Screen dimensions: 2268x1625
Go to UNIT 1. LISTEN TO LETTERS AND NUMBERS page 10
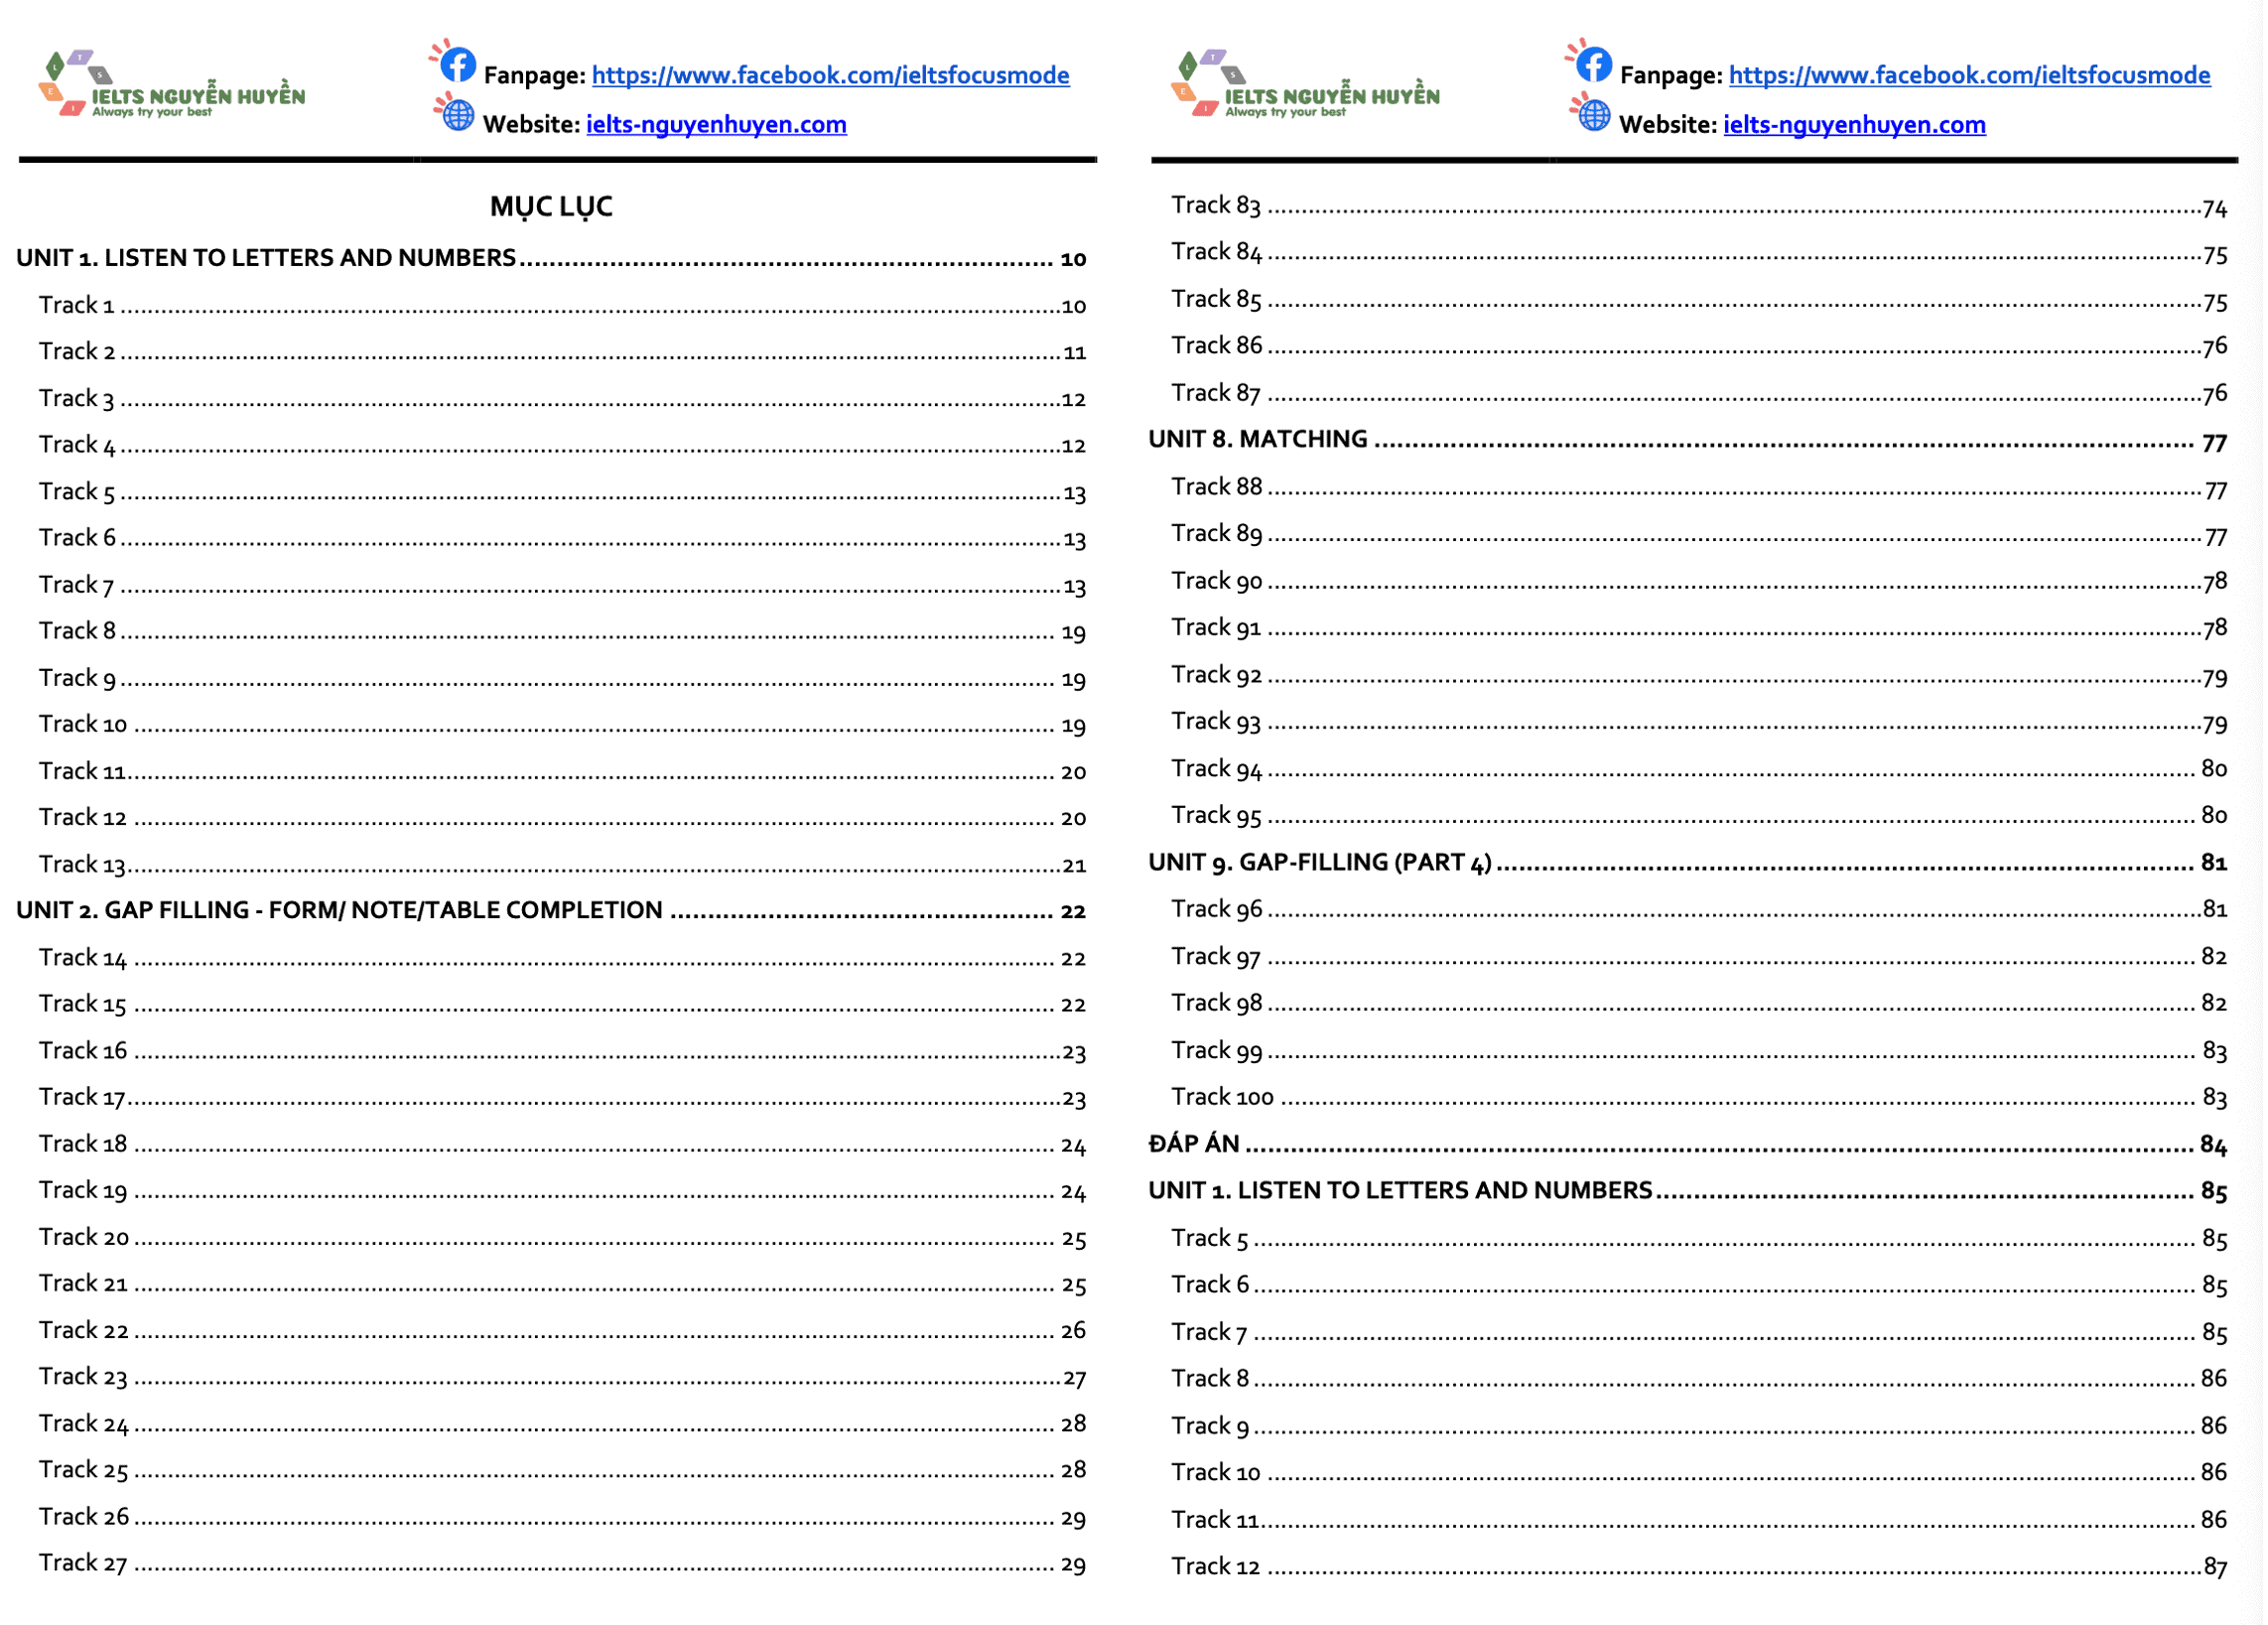coord(551,258)
